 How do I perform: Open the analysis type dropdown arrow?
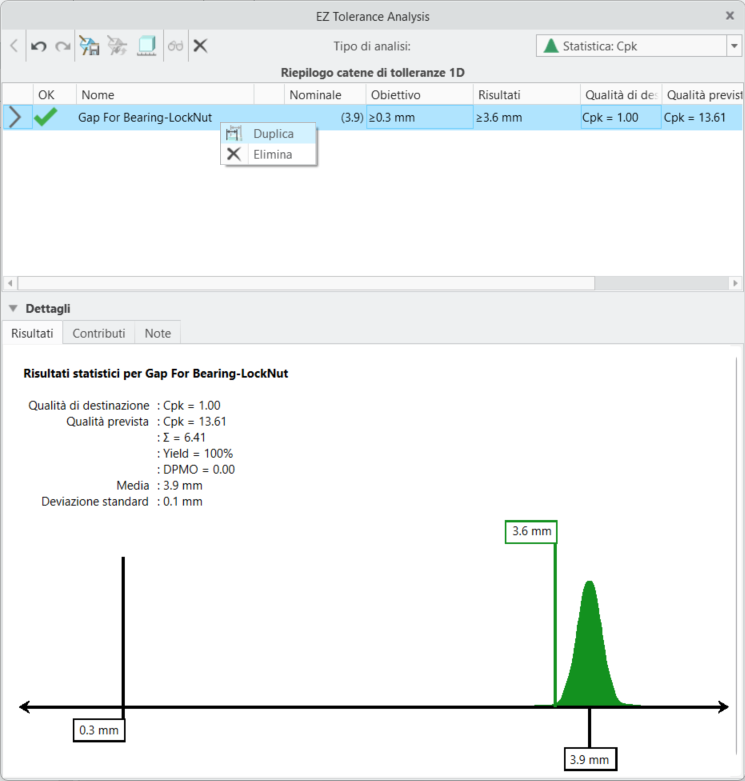[x=734, y=46]
